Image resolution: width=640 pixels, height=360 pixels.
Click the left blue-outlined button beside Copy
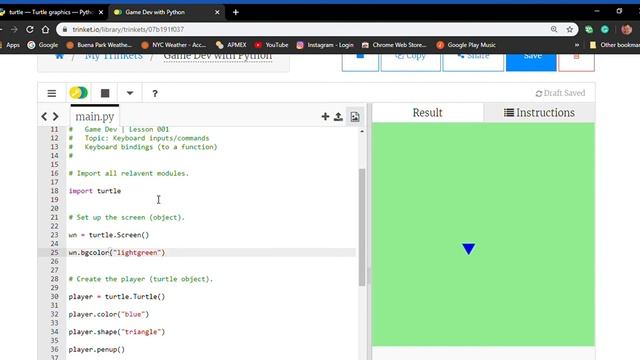tap(360, 61)
